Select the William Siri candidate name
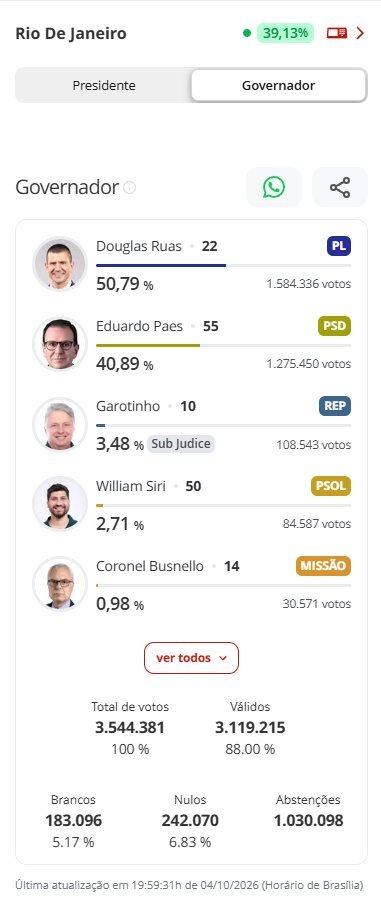This screenshot has height=904, width=381. point(131,486)
